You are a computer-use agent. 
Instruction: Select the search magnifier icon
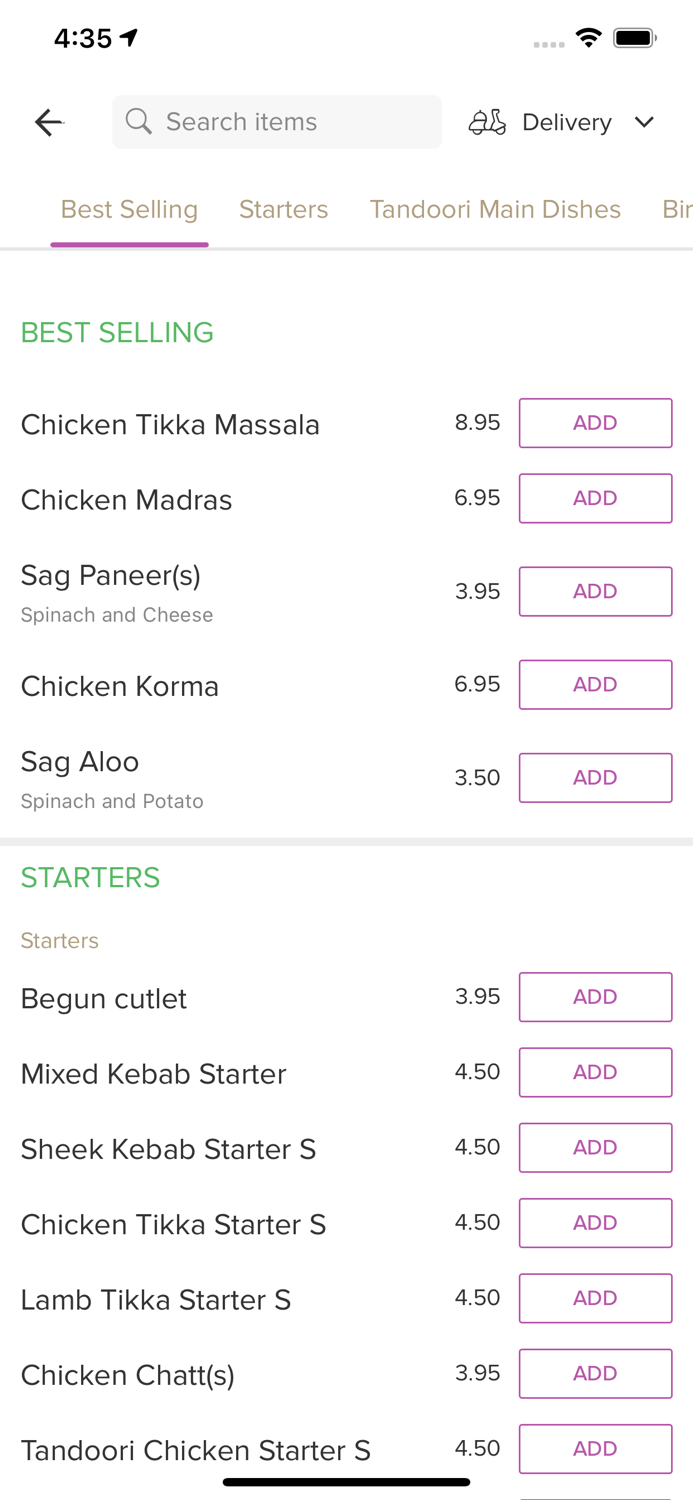pyautogui.click(x=139, y=121)
